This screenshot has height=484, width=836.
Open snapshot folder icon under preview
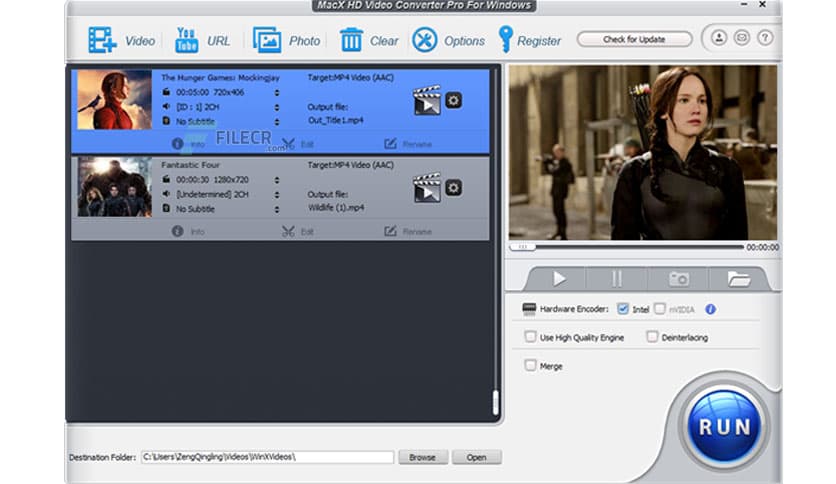pos(738,279)
